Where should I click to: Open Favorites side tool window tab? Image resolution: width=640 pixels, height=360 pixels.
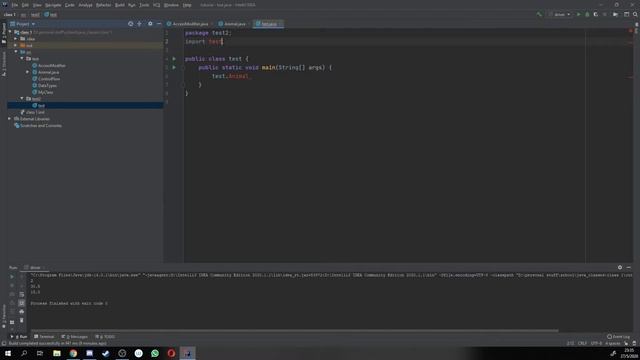point(4,315)
